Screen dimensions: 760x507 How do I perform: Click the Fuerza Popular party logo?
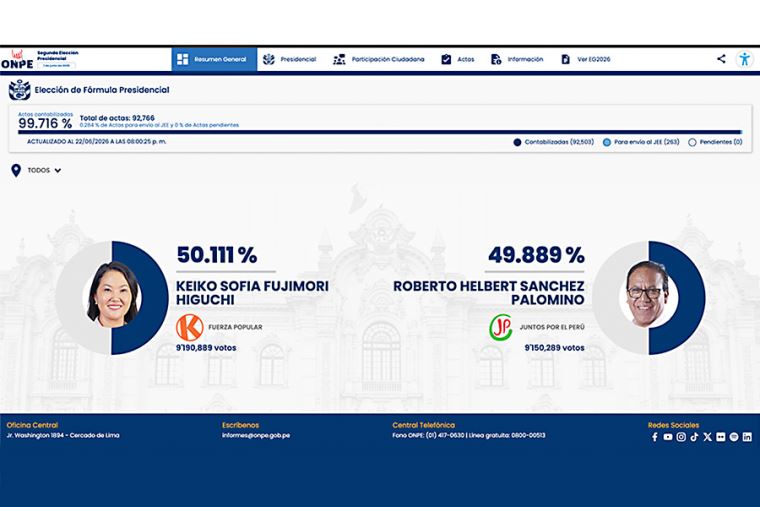tap(190, 327)
